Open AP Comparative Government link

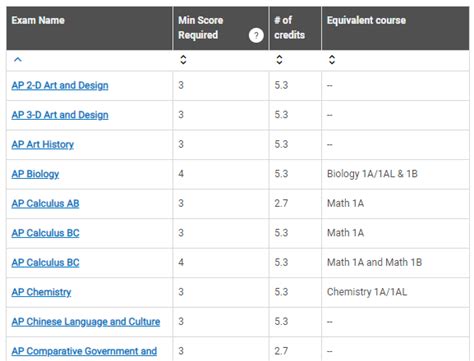[84, 351]
